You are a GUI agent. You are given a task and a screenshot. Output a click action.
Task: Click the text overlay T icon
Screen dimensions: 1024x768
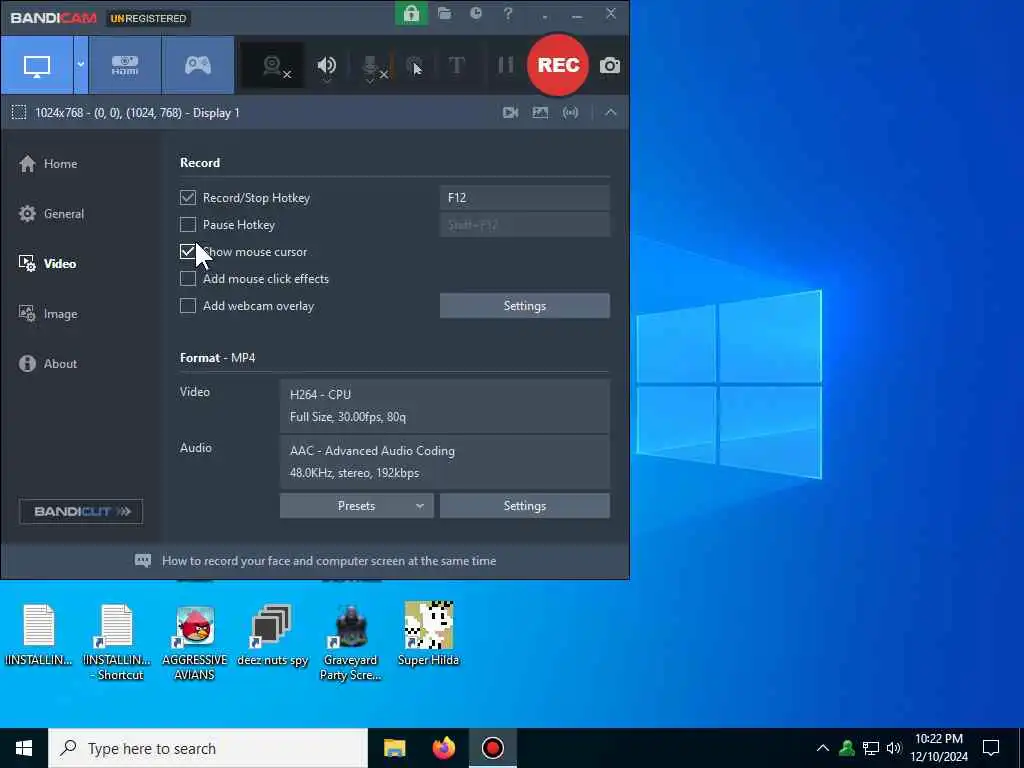point(456,65)
